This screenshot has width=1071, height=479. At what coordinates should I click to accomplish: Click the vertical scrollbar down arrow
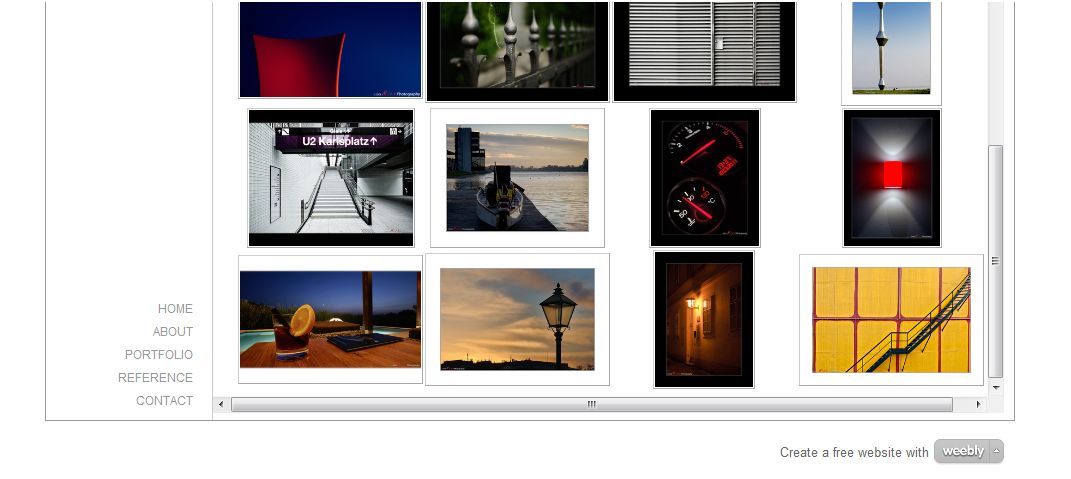tap(995, 387)
